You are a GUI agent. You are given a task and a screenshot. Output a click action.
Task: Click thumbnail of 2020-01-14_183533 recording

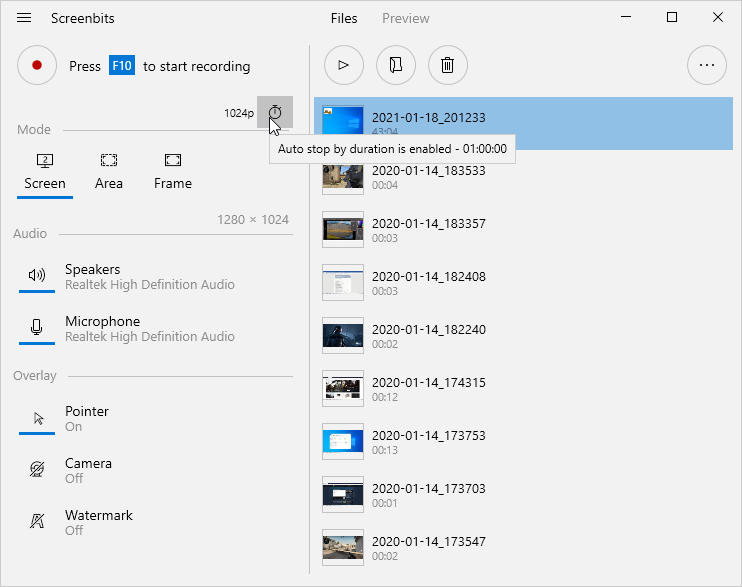pos(343,178)
